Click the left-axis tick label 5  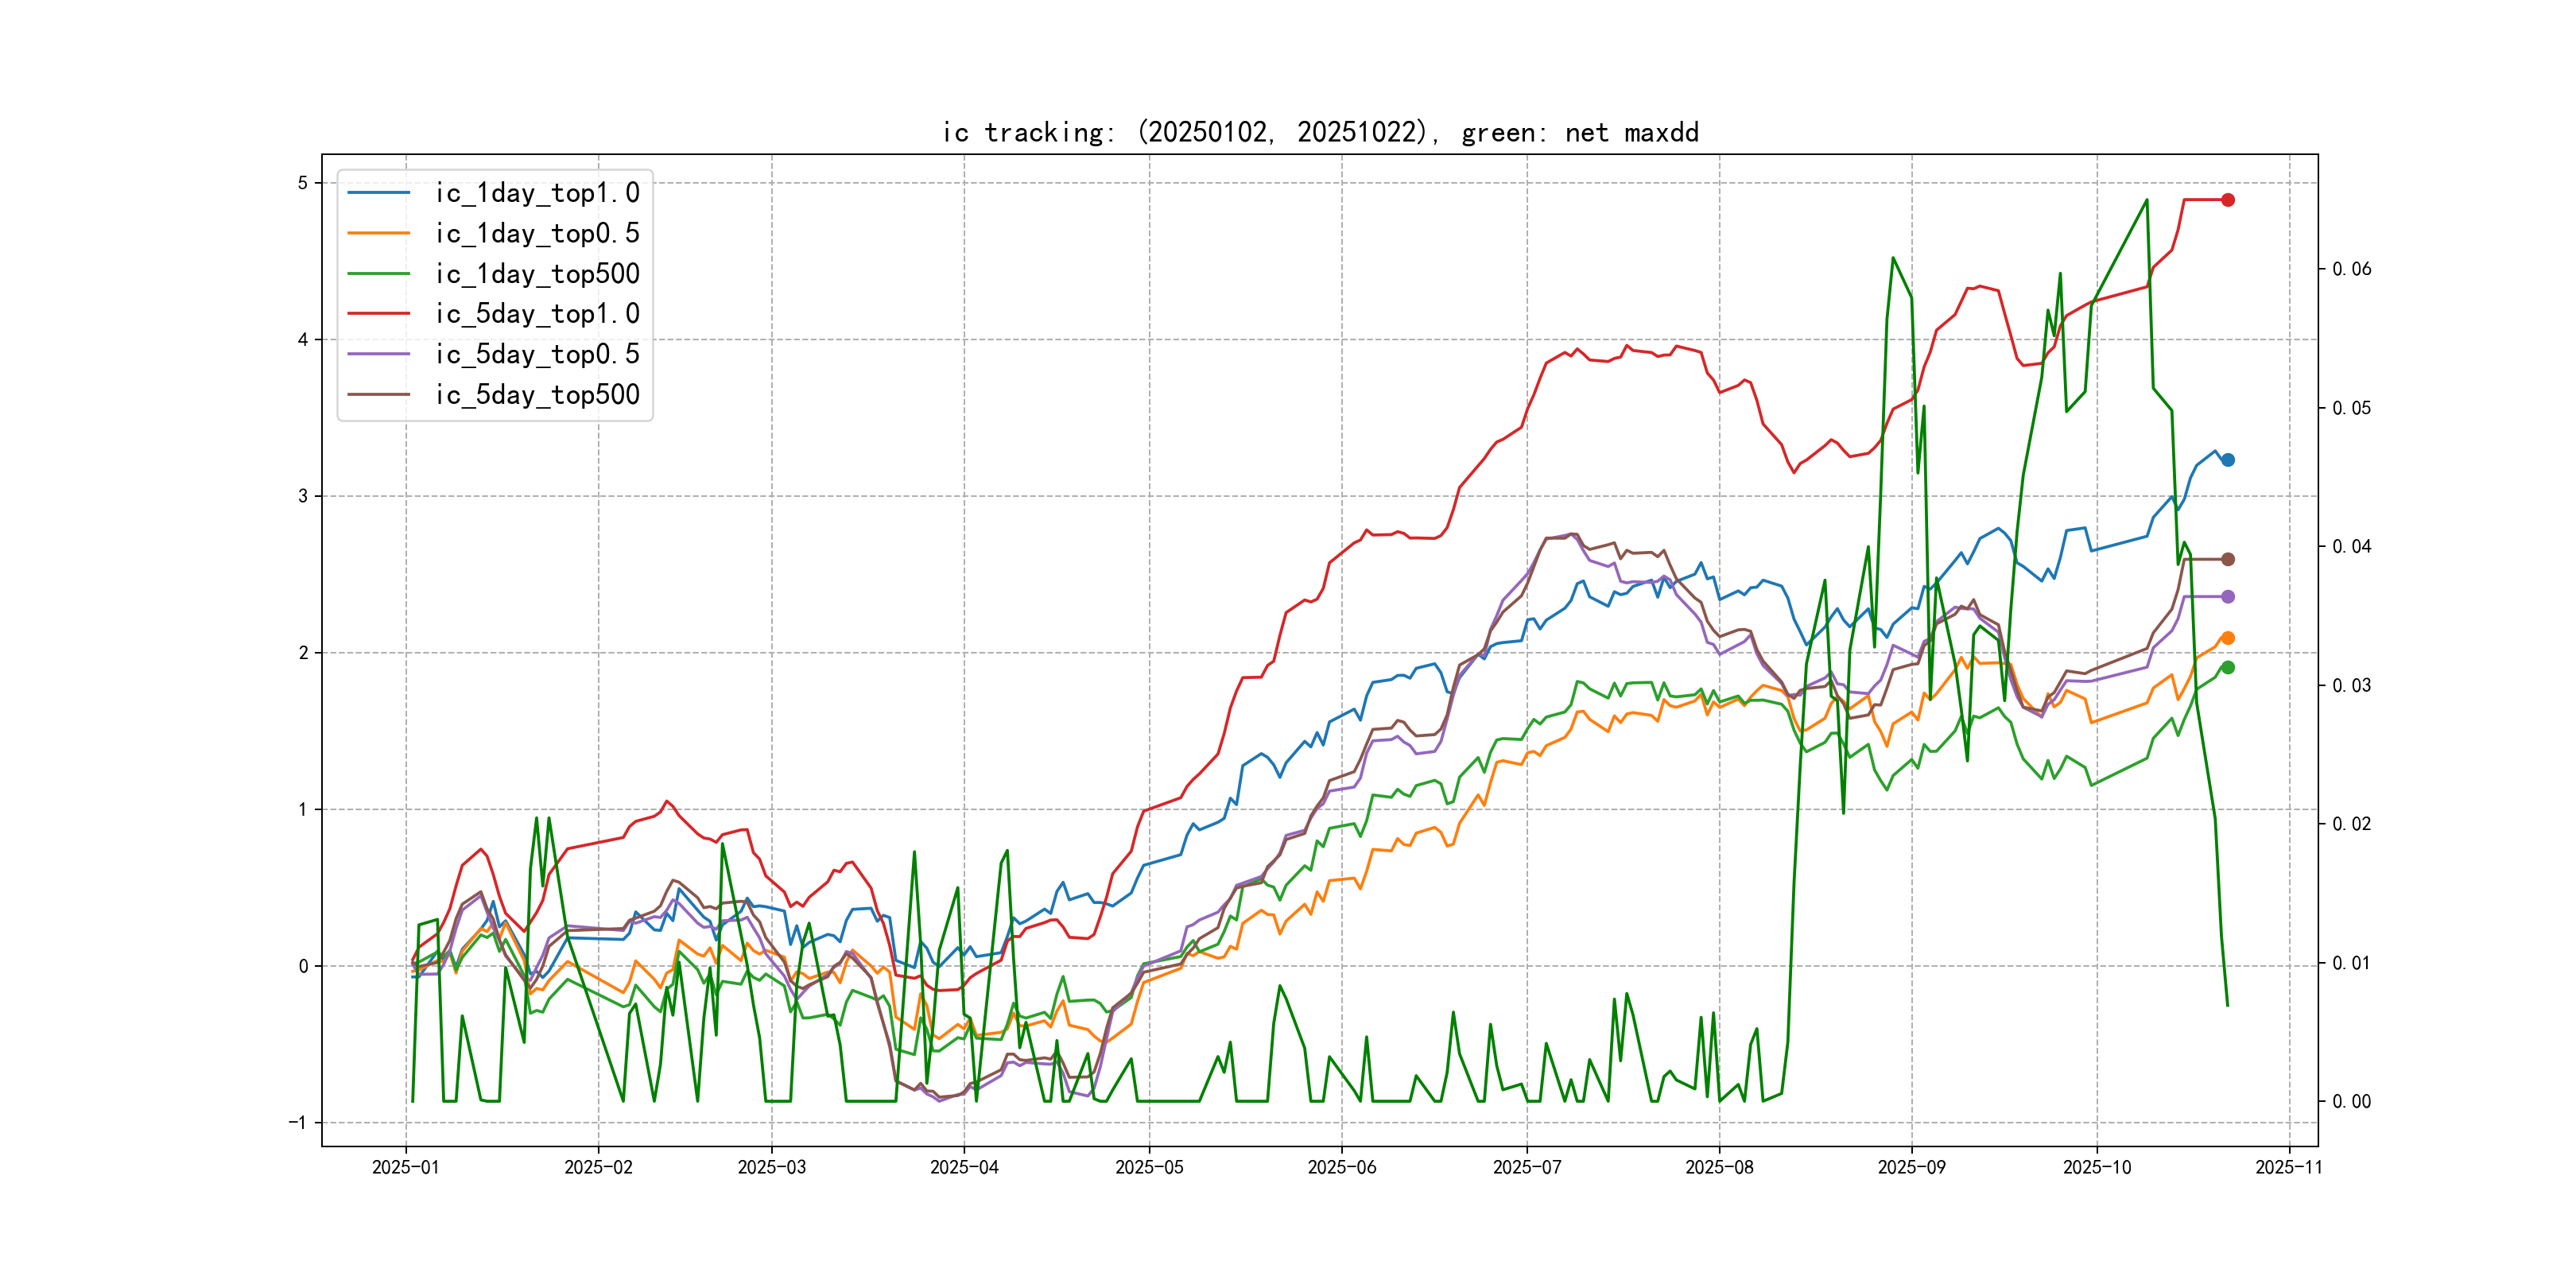[302, 183]
